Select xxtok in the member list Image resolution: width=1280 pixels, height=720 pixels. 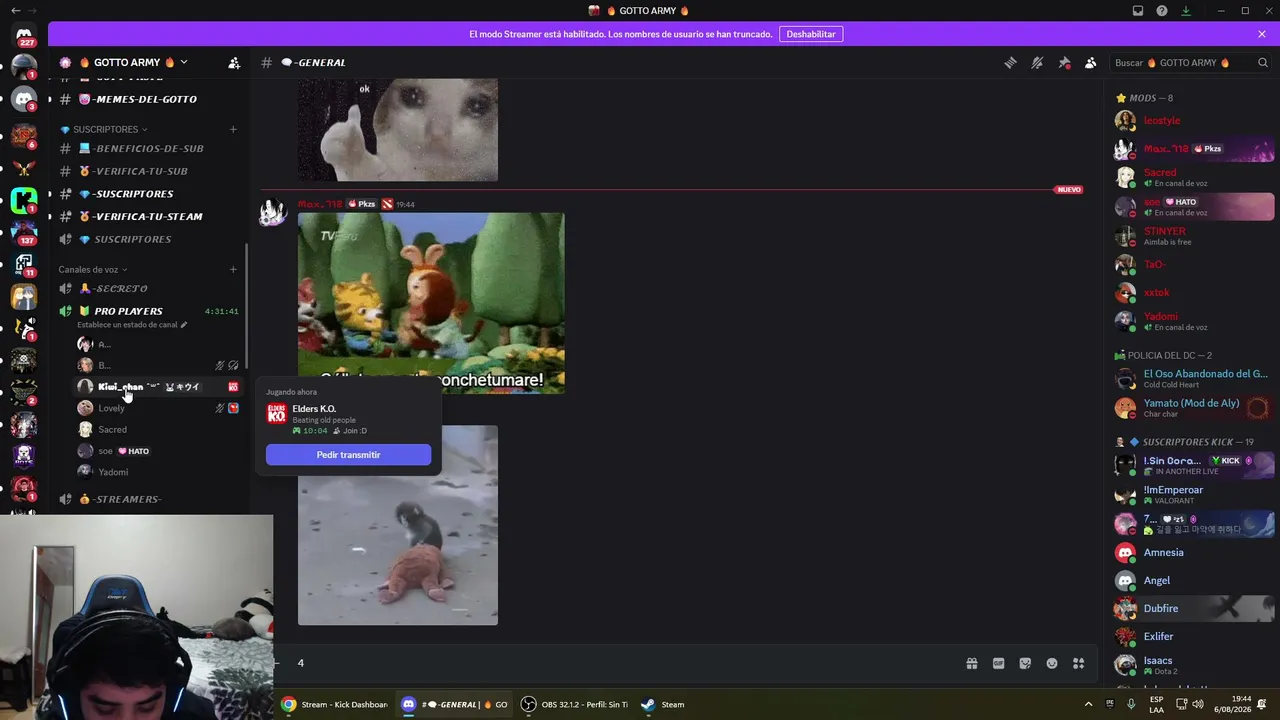click(1194, 293)
